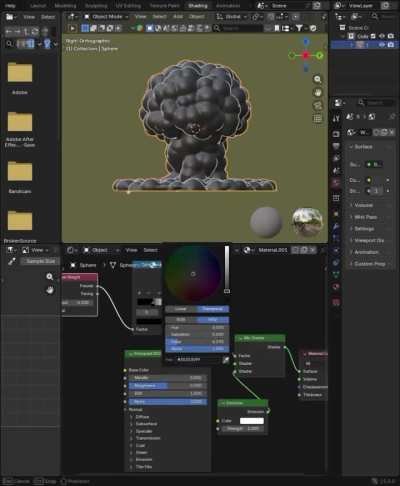The height and width of the screenshot is (486, 400).
Task: Open the Scene properties tab icon
Action: tap(336, 170)
